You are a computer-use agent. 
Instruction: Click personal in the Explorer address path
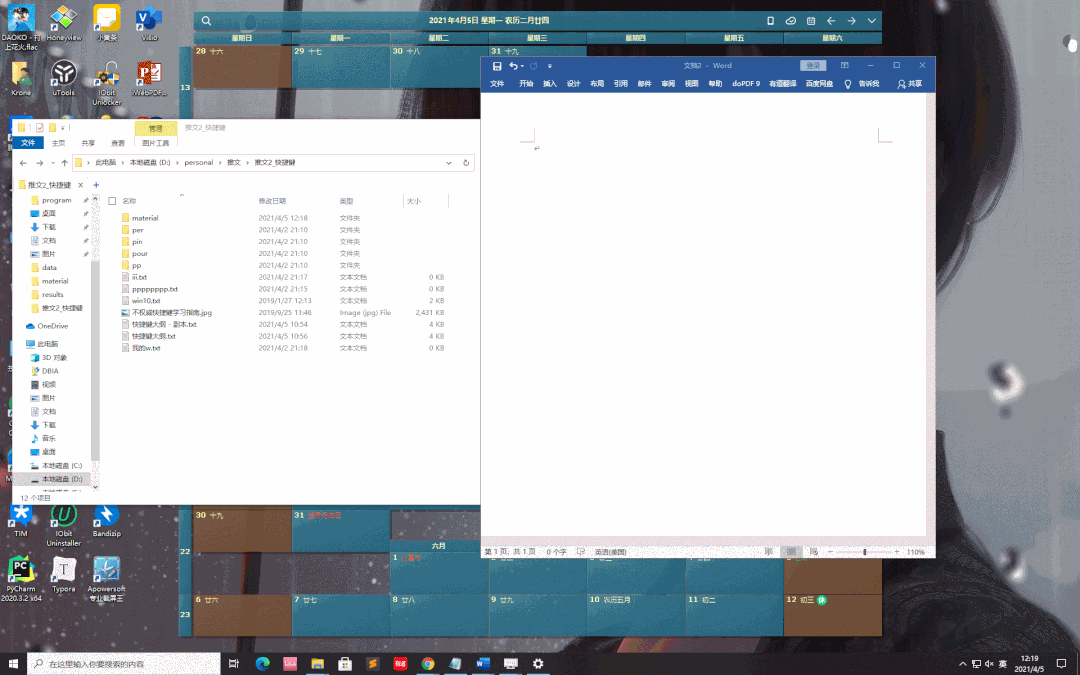coord(198,163)
